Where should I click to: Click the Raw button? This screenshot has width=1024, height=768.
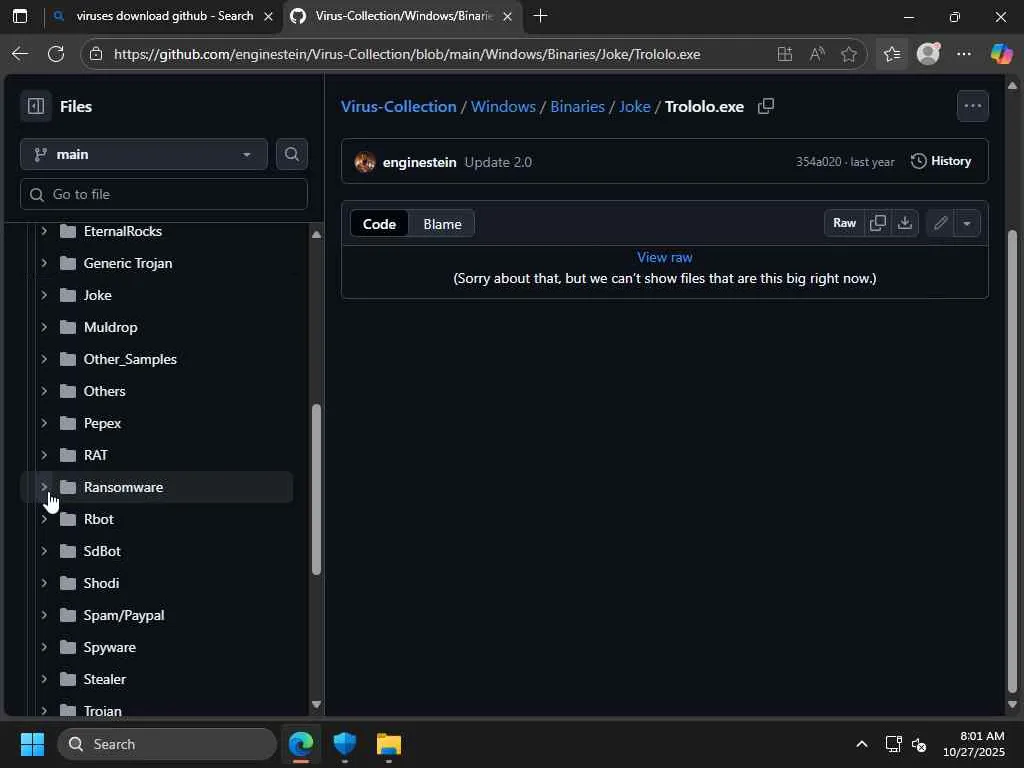[844, 223]
